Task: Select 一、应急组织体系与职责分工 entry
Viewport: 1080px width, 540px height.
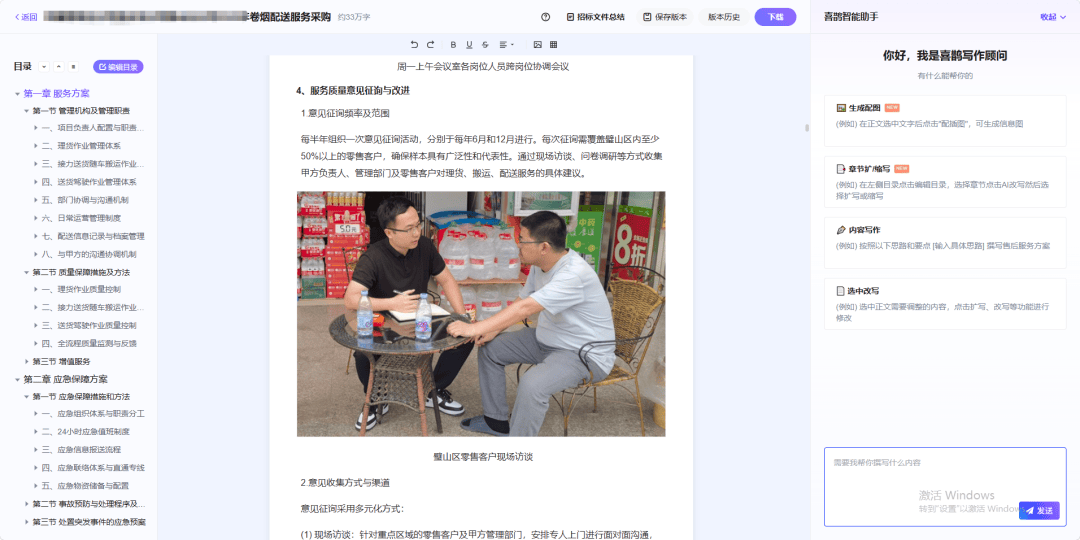Action: 93,414
